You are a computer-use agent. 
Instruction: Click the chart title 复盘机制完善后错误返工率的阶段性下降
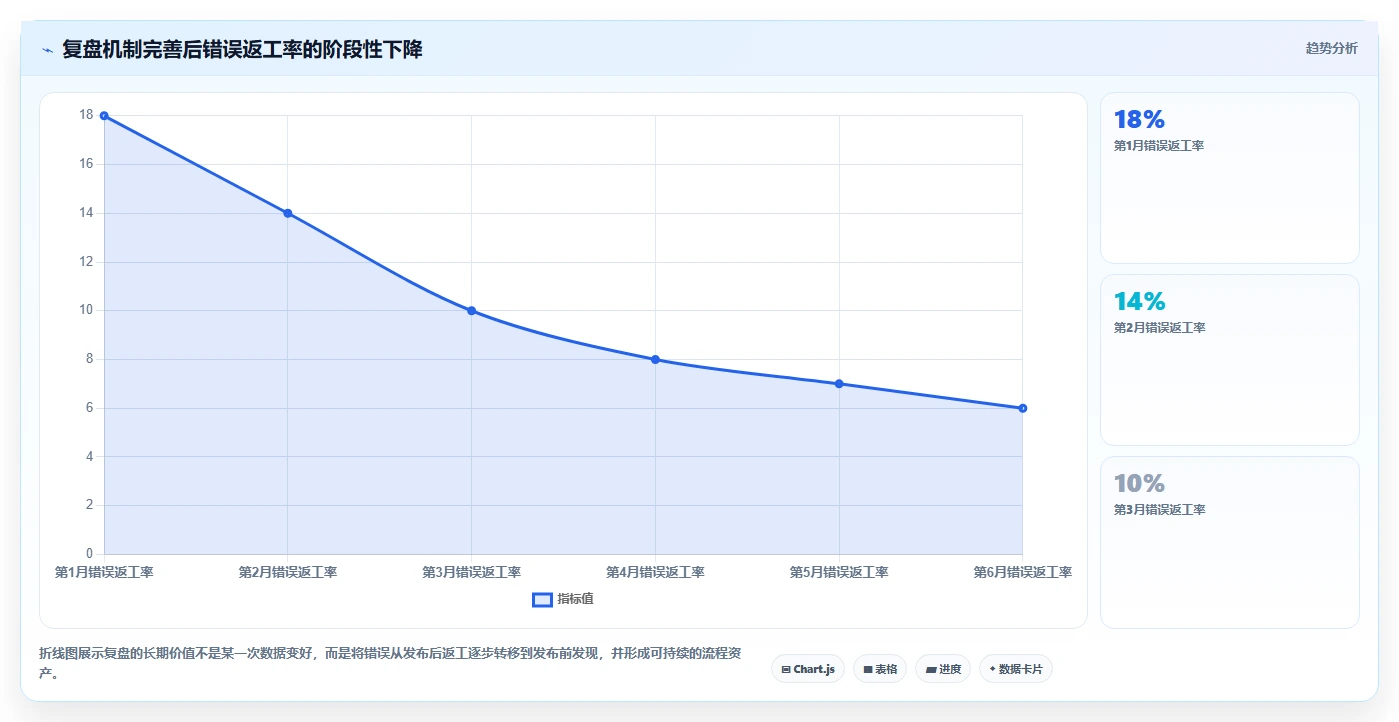point(242,49)
